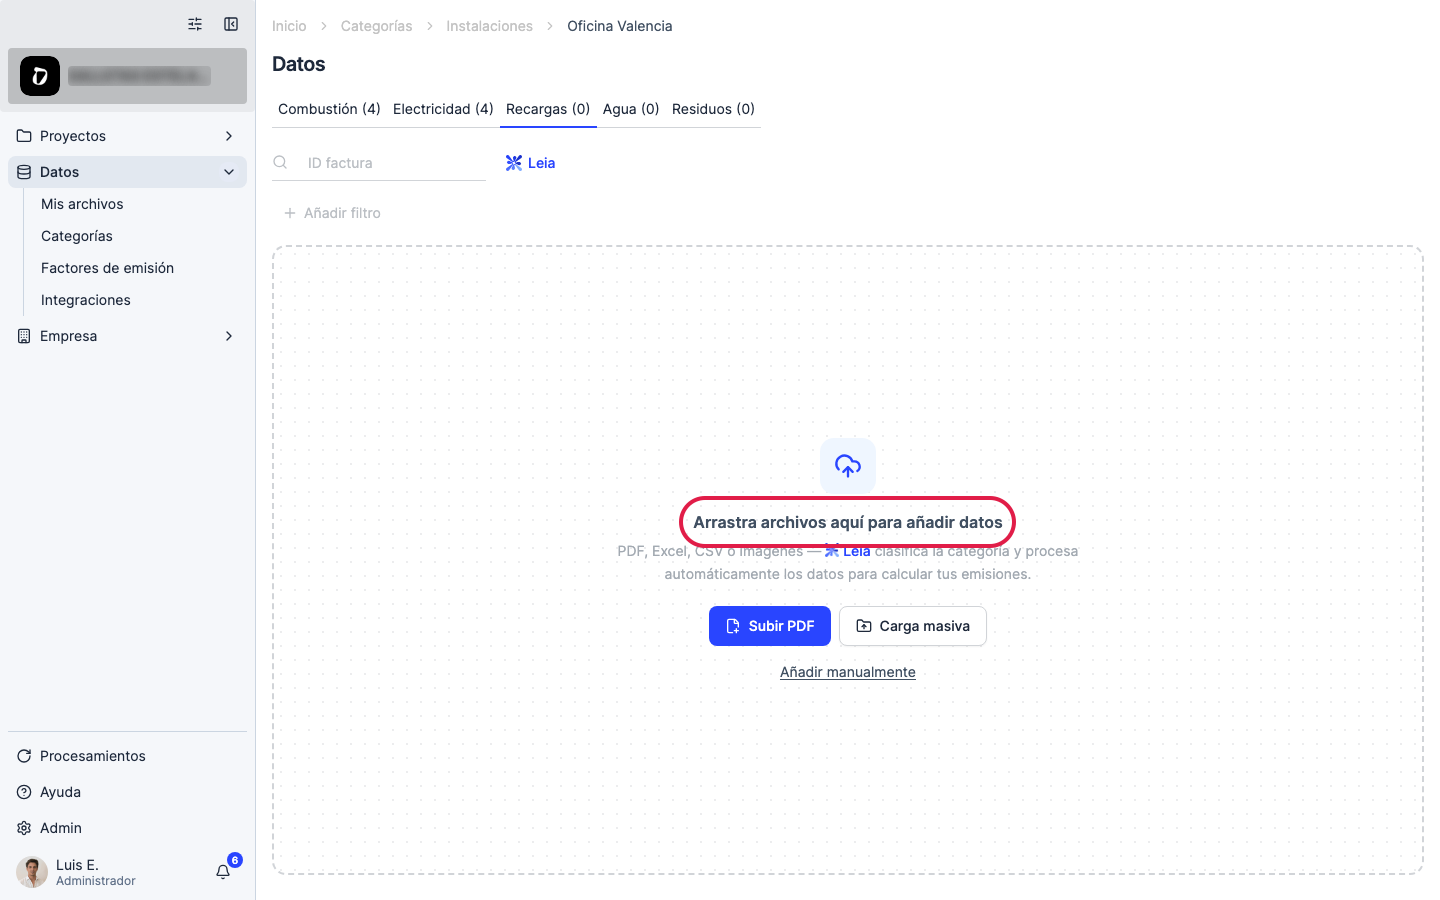Open Mis archivos in sidebar

pyautogui.click(x=82, y=204)
